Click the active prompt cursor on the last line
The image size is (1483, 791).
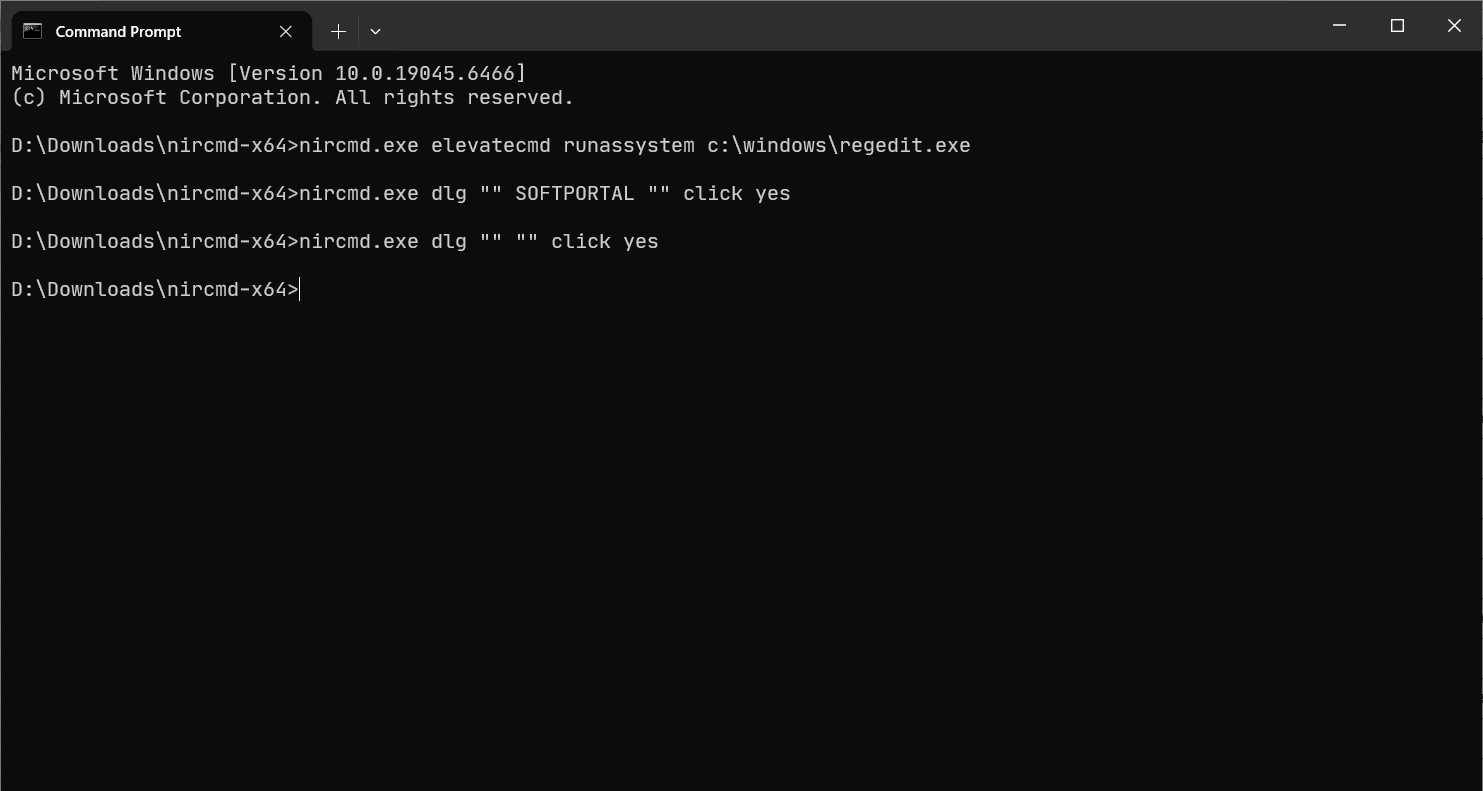[299, 290]
